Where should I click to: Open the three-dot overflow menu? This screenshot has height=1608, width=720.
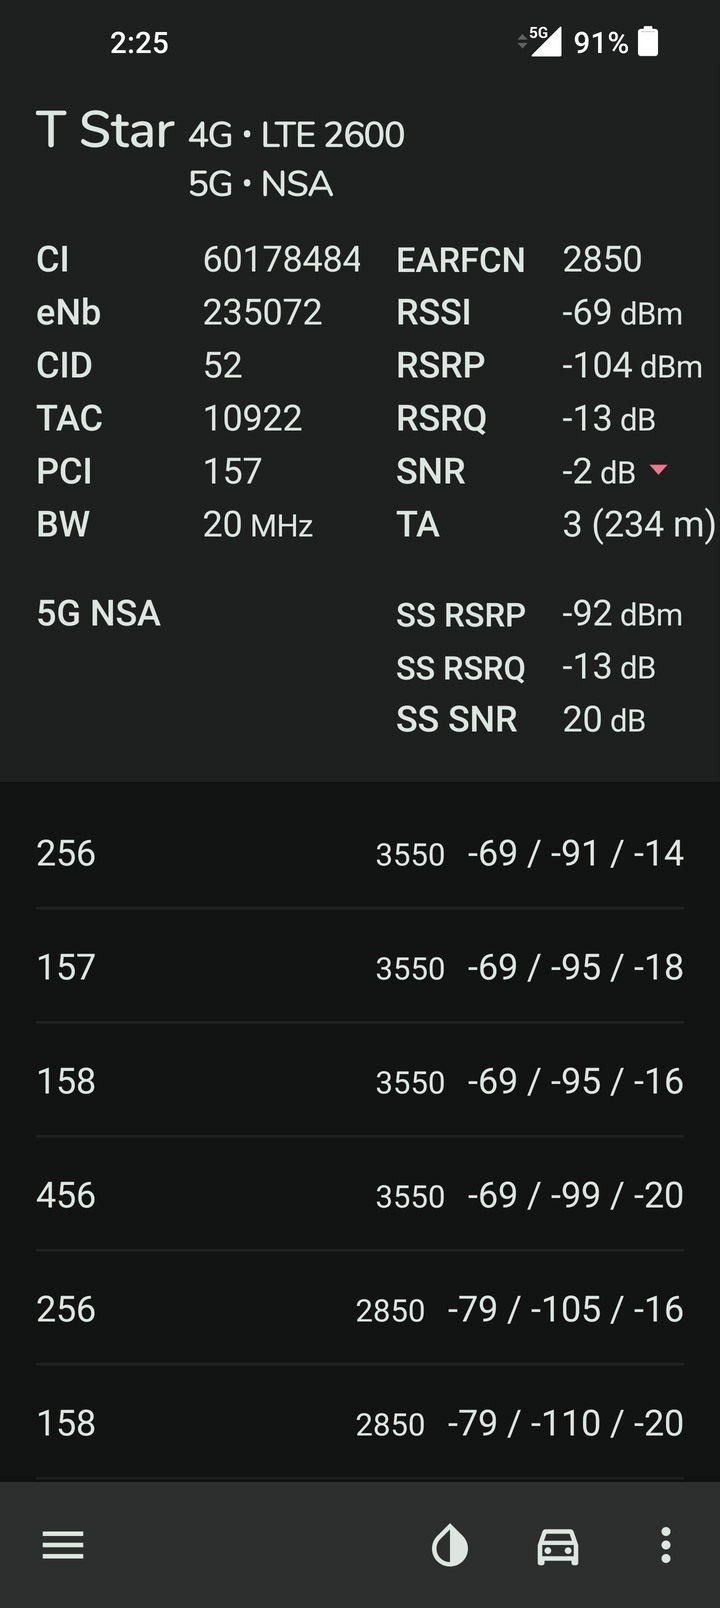click(666, 1545)
